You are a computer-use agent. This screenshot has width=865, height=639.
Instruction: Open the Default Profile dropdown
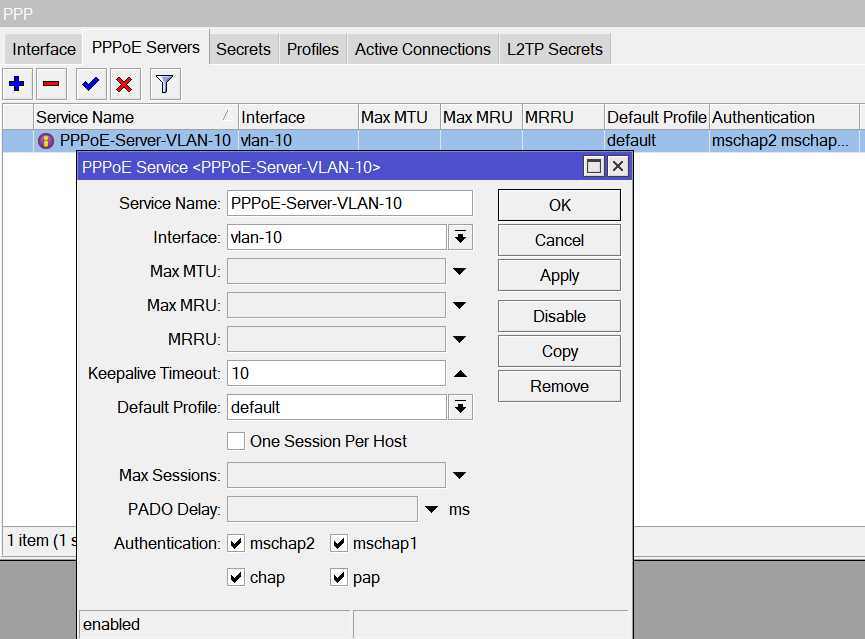coord(460,407)
